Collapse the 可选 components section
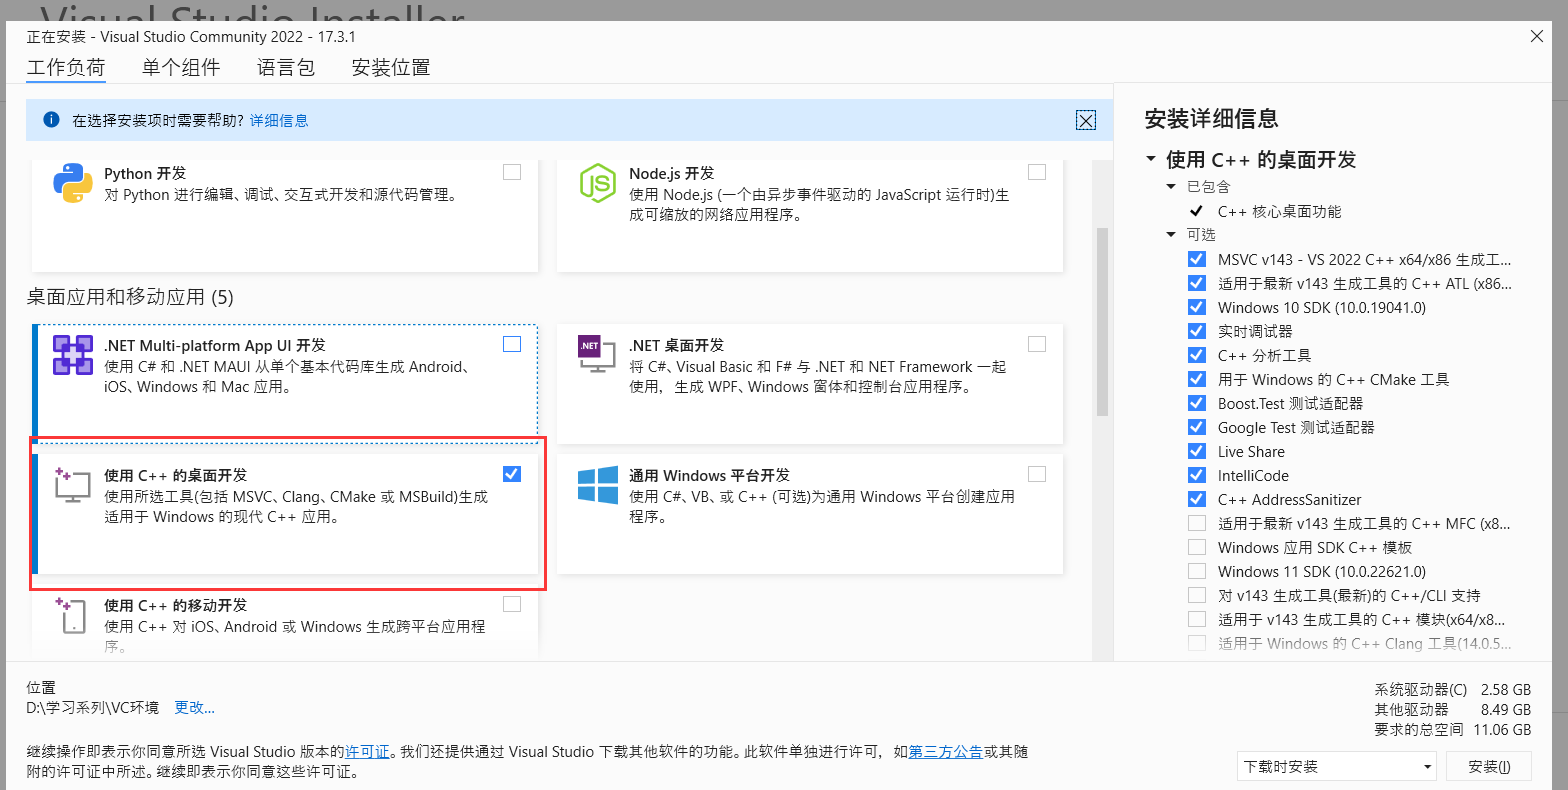Screen dimensions: 1568x790 tap(1171, 235)
